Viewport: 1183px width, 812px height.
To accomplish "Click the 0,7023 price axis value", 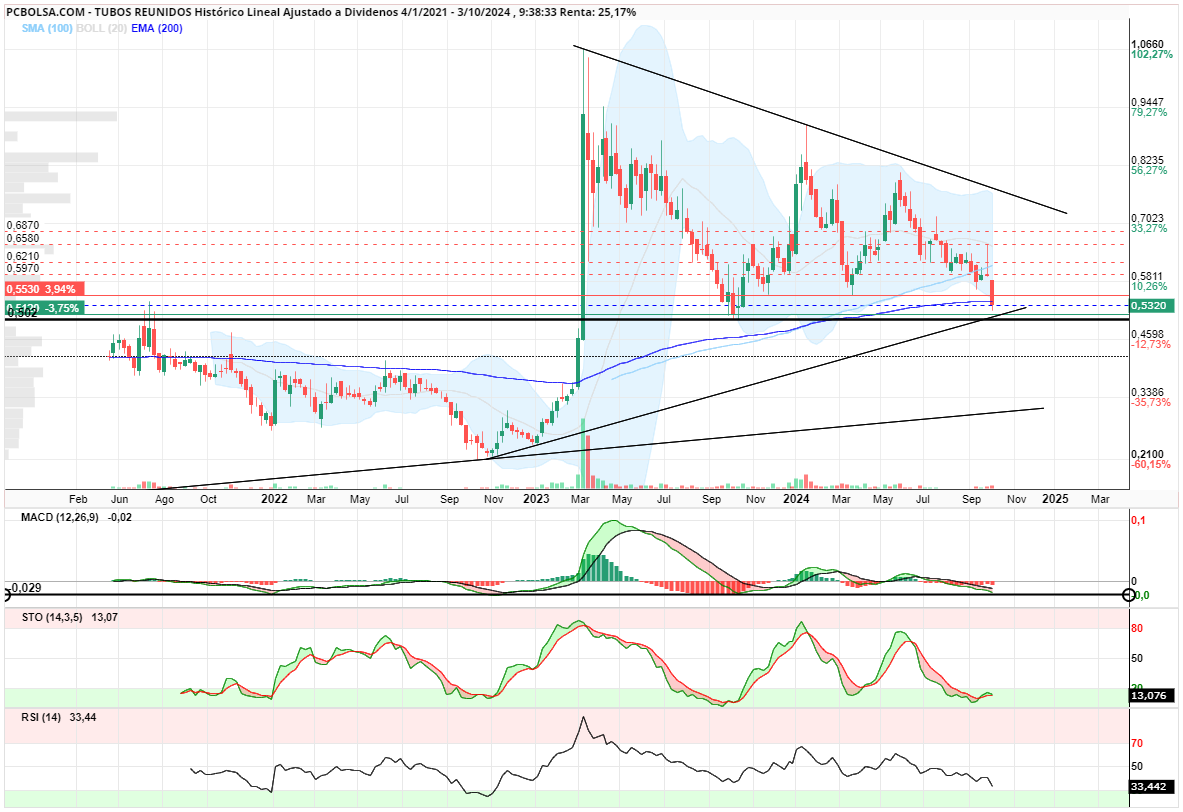I will pos(1148,218).
